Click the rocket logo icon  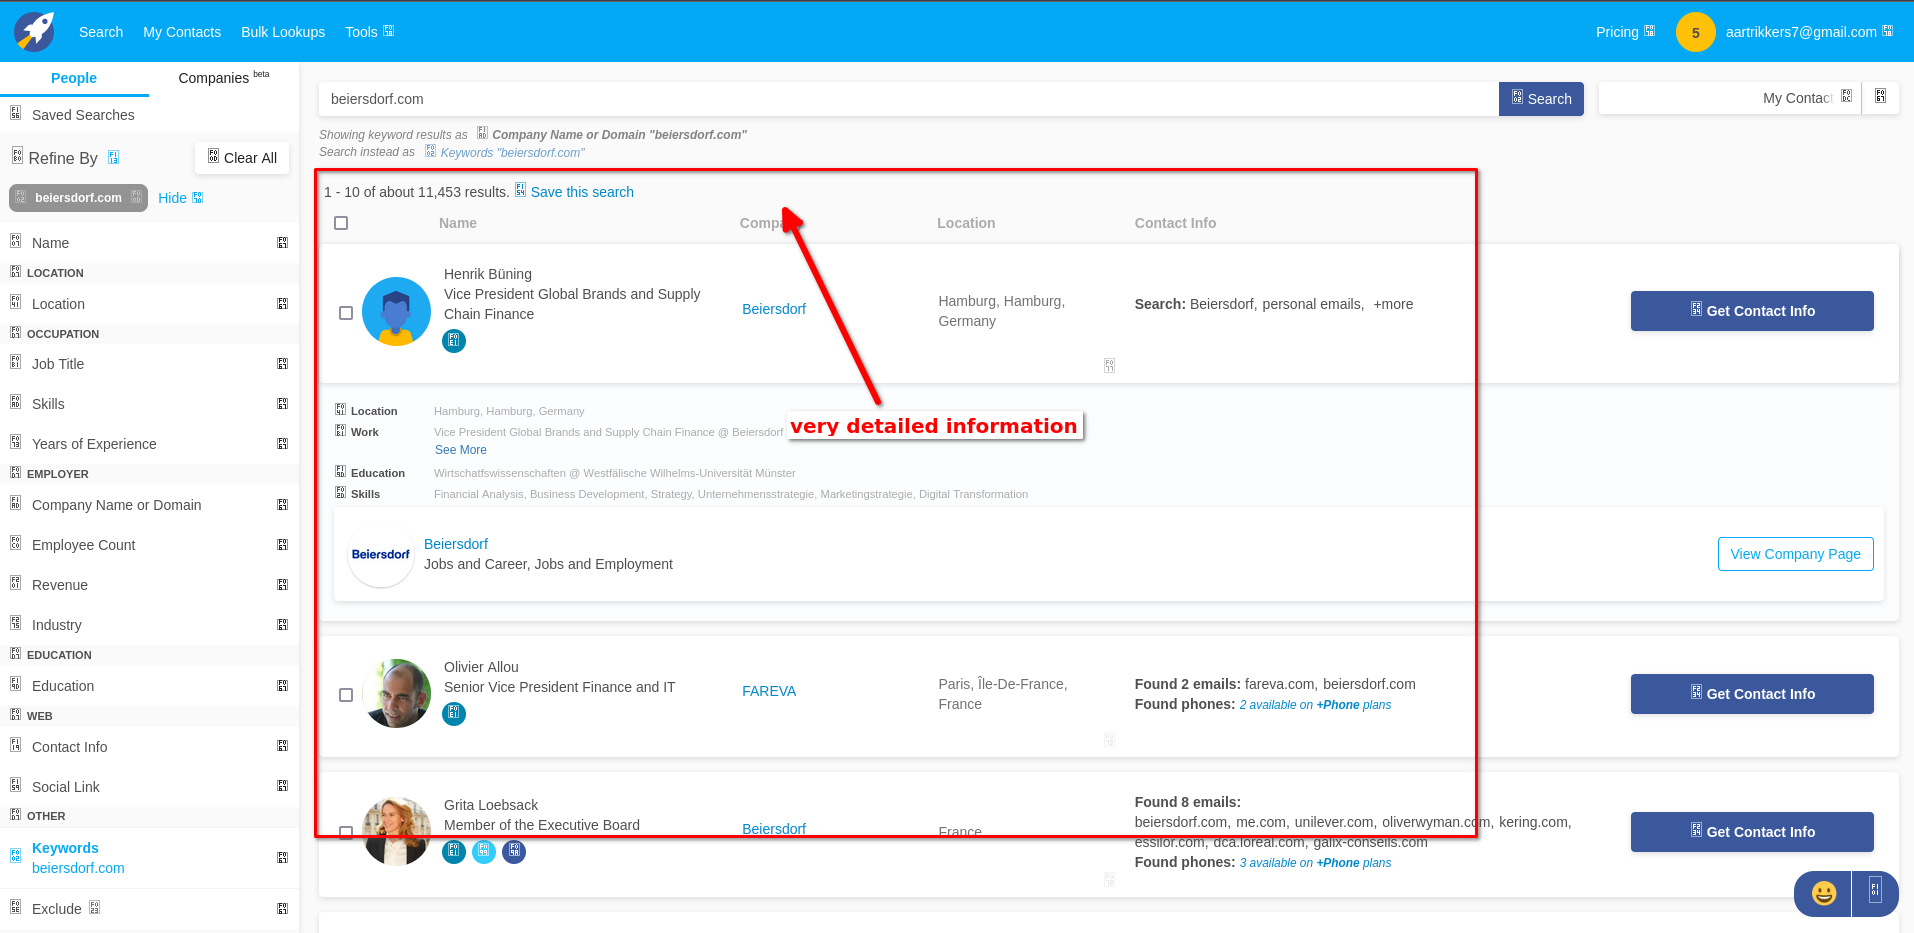[35, 32]
